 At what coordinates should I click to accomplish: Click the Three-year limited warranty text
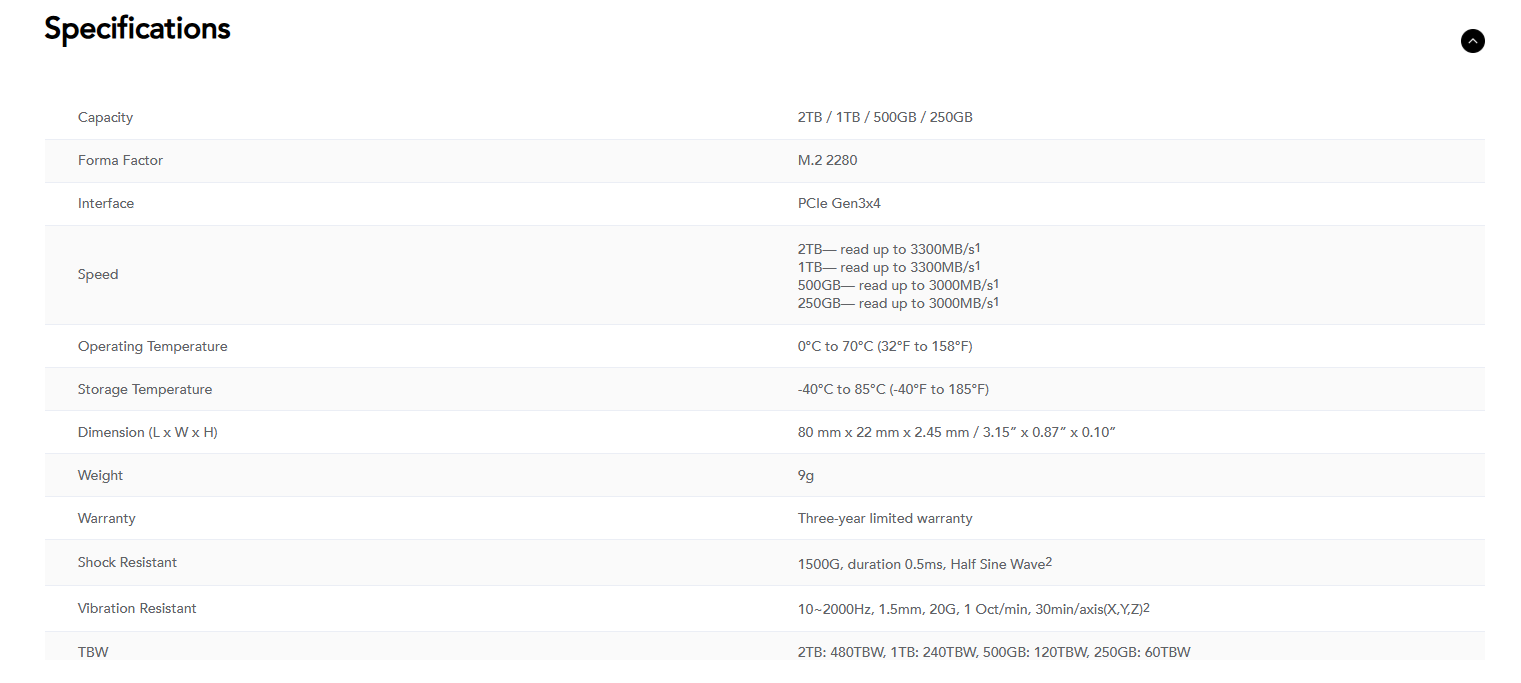pyautogui.click(x=884, y=518)
